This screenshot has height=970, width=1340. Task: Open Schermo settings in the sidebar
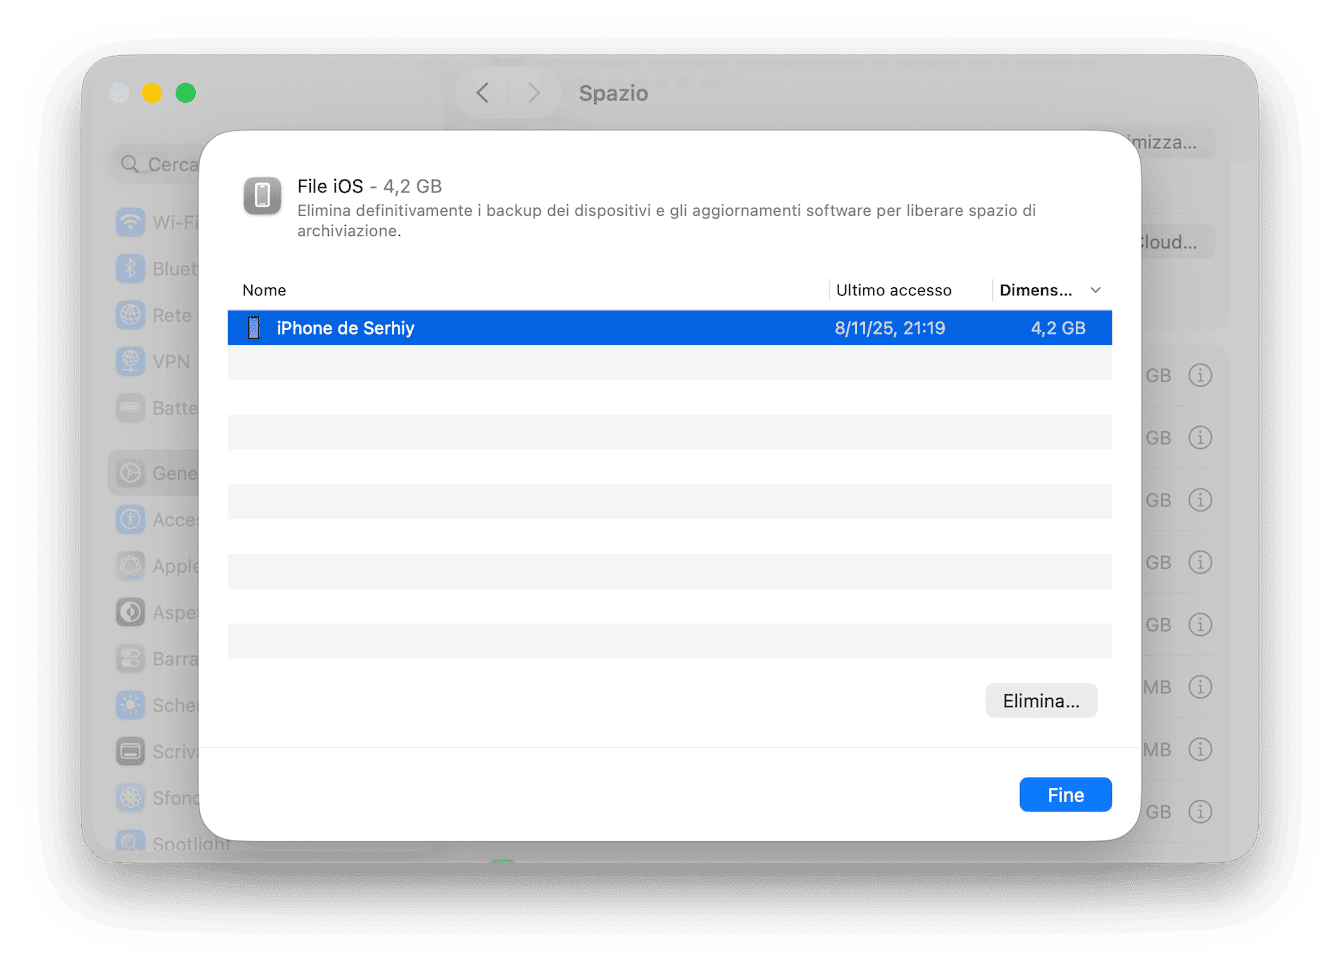157,705
